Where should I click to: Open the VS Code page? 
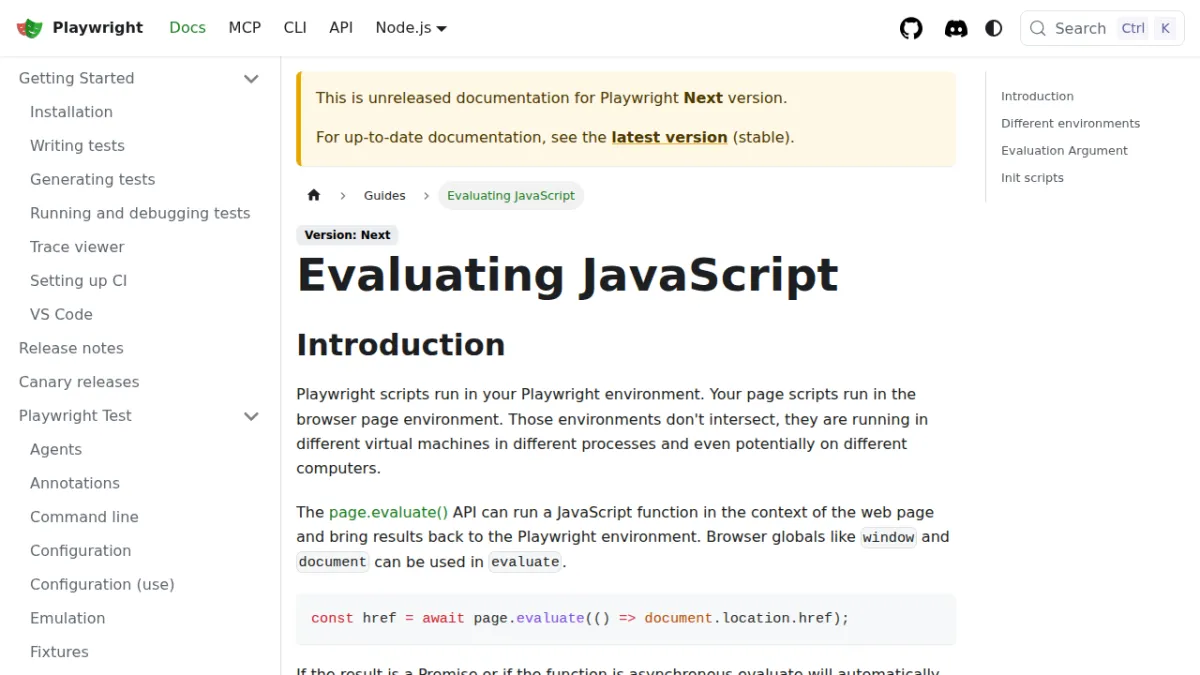pos(61,315)
